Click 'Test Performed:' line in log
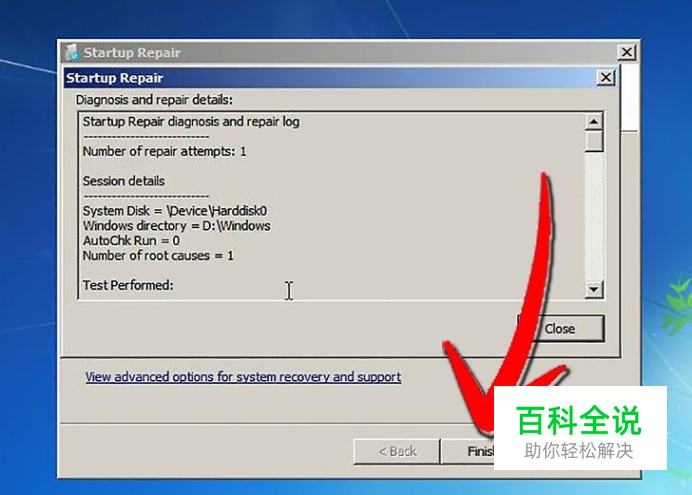 point(128,285)
